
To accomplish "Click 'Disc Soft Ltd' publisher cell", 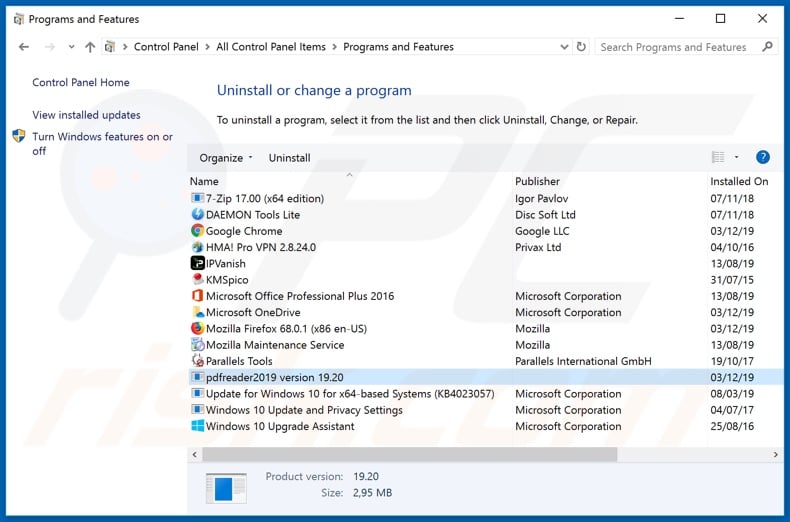I will coord(545,215).
